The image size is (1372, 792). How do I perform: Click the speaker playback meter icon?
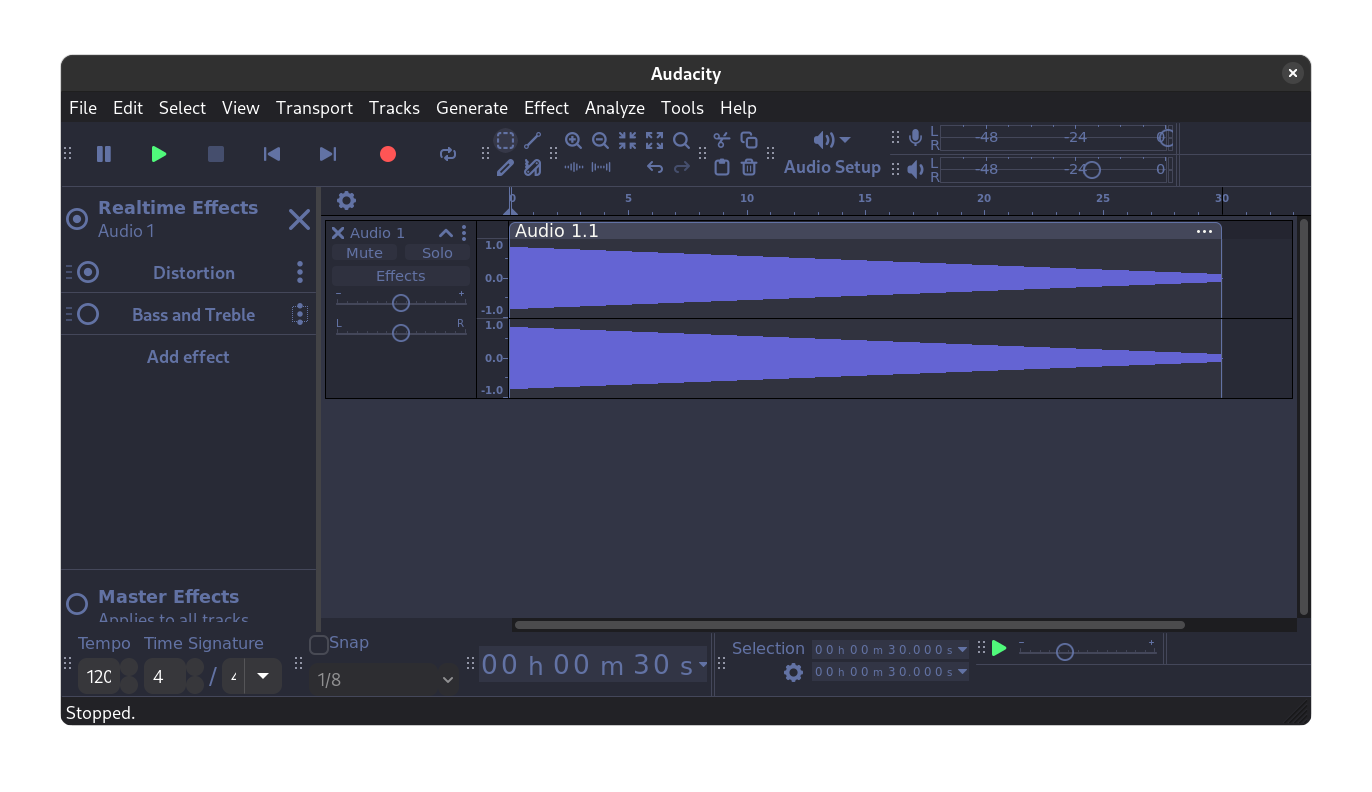(915, 169)
